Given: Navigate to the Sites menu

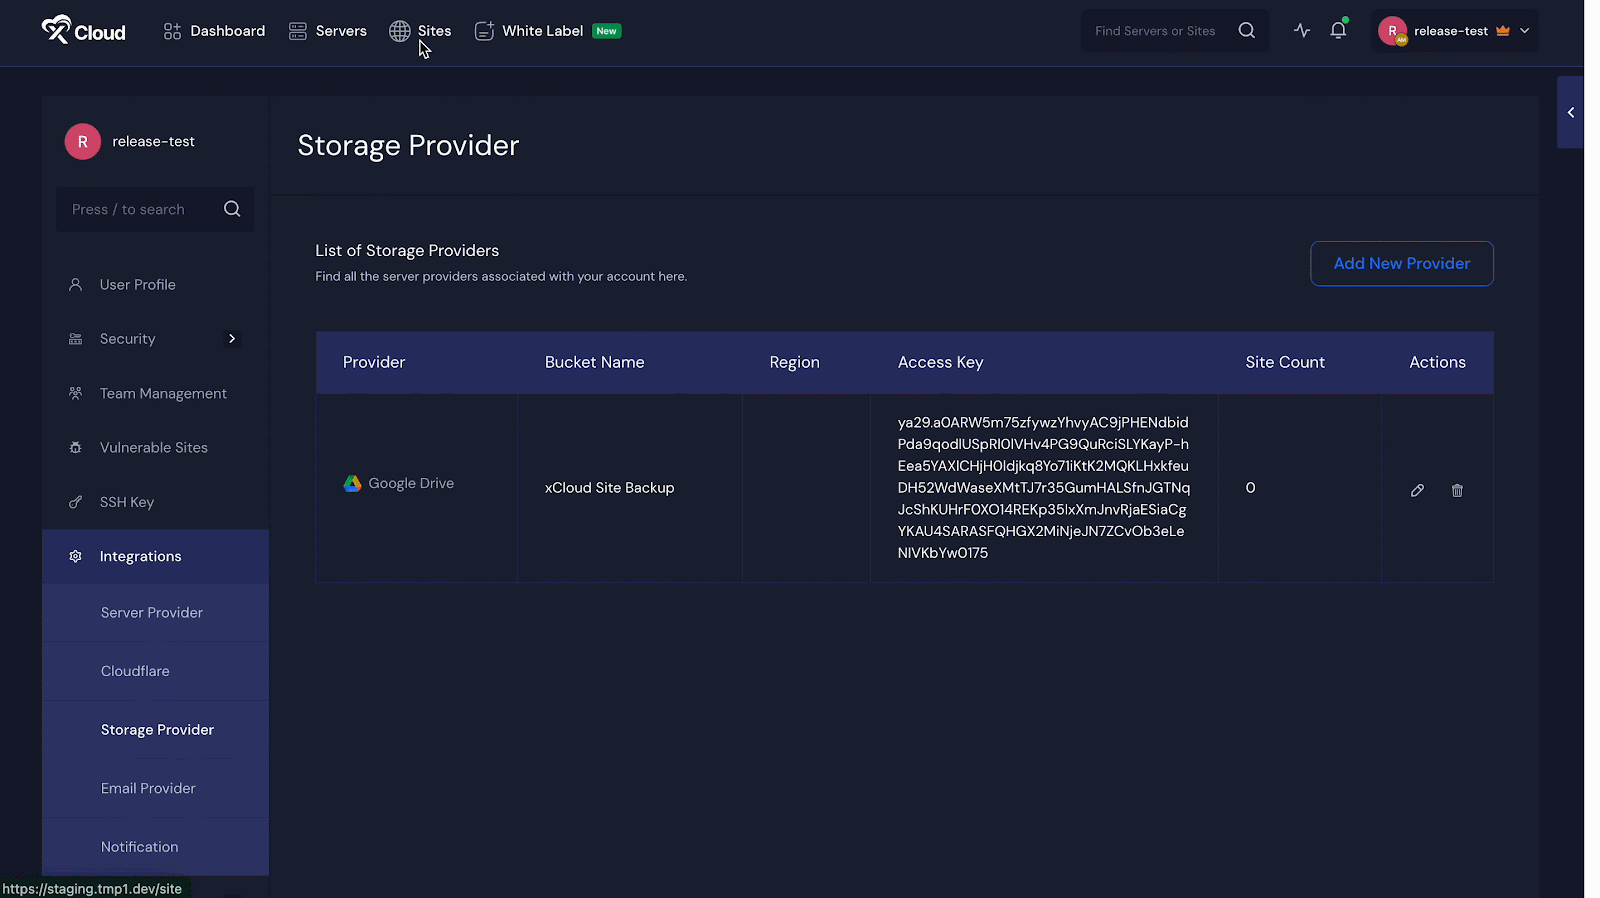Looking at the screenshot, I should click(421, 31).
